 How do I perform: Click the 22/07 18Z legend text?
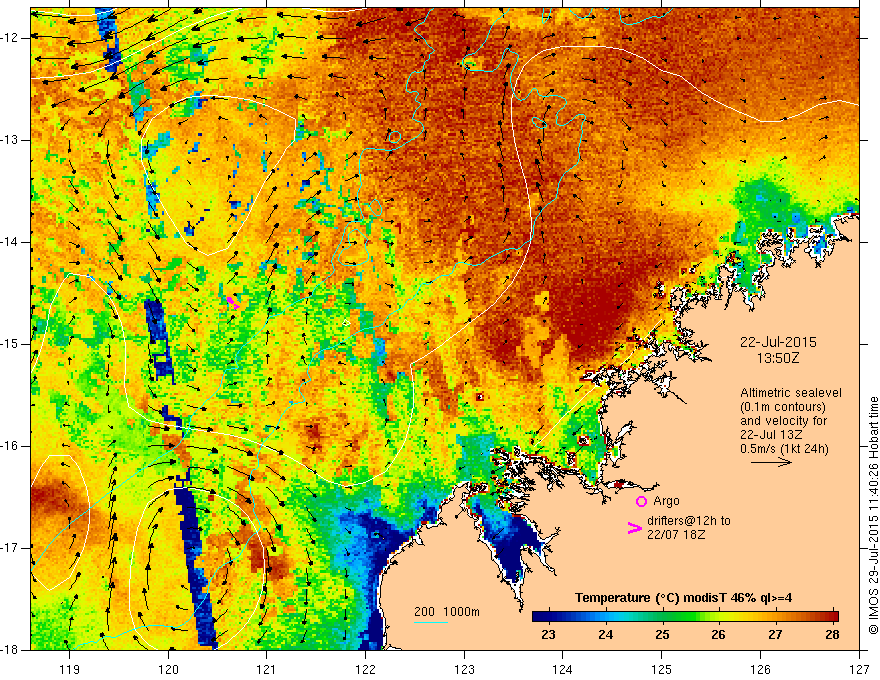click(x=676, y=535)
